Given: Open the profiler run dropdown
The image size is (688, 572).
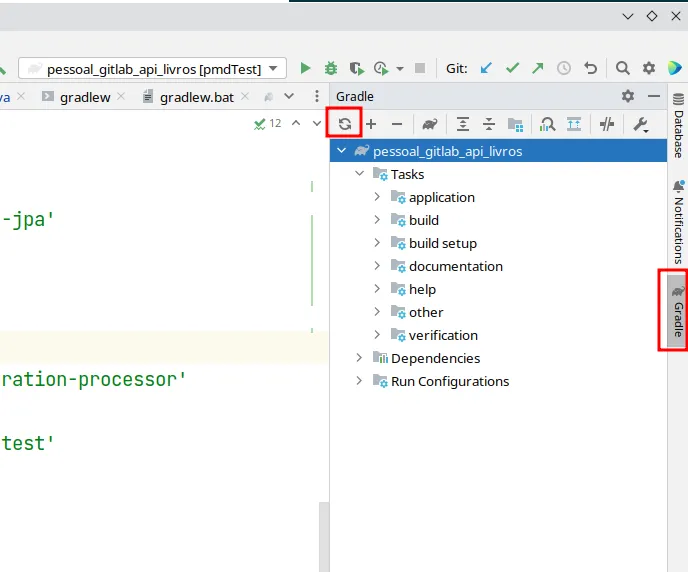Looking at the screenshot, I should pos(400,69).
